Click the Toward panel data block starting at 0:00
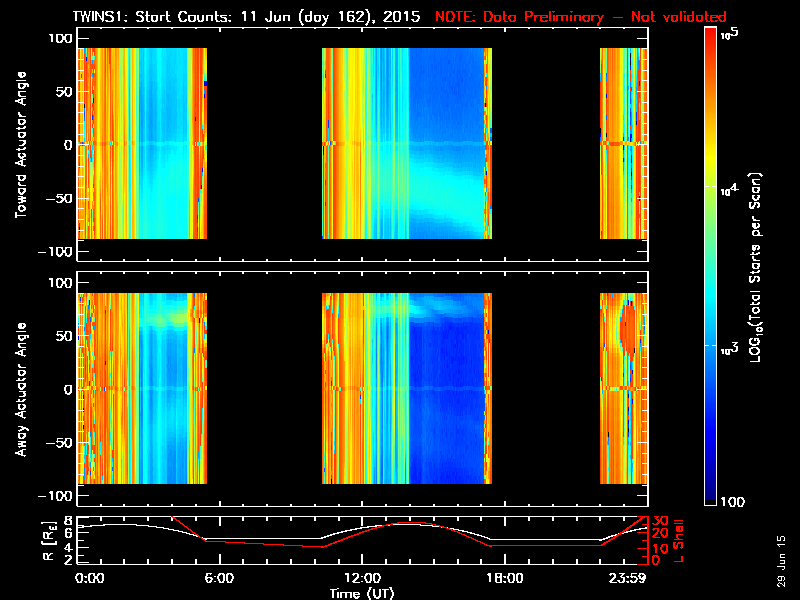This screenshot has height=600, width=800. (142, 143)
